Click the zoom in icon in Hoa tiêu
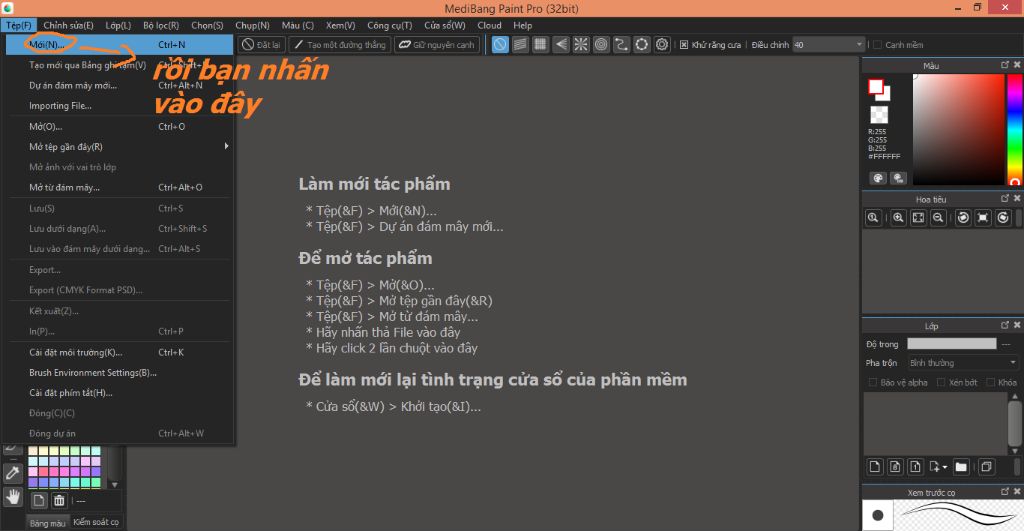This screenshot has width=1024, height=531. 899,217
